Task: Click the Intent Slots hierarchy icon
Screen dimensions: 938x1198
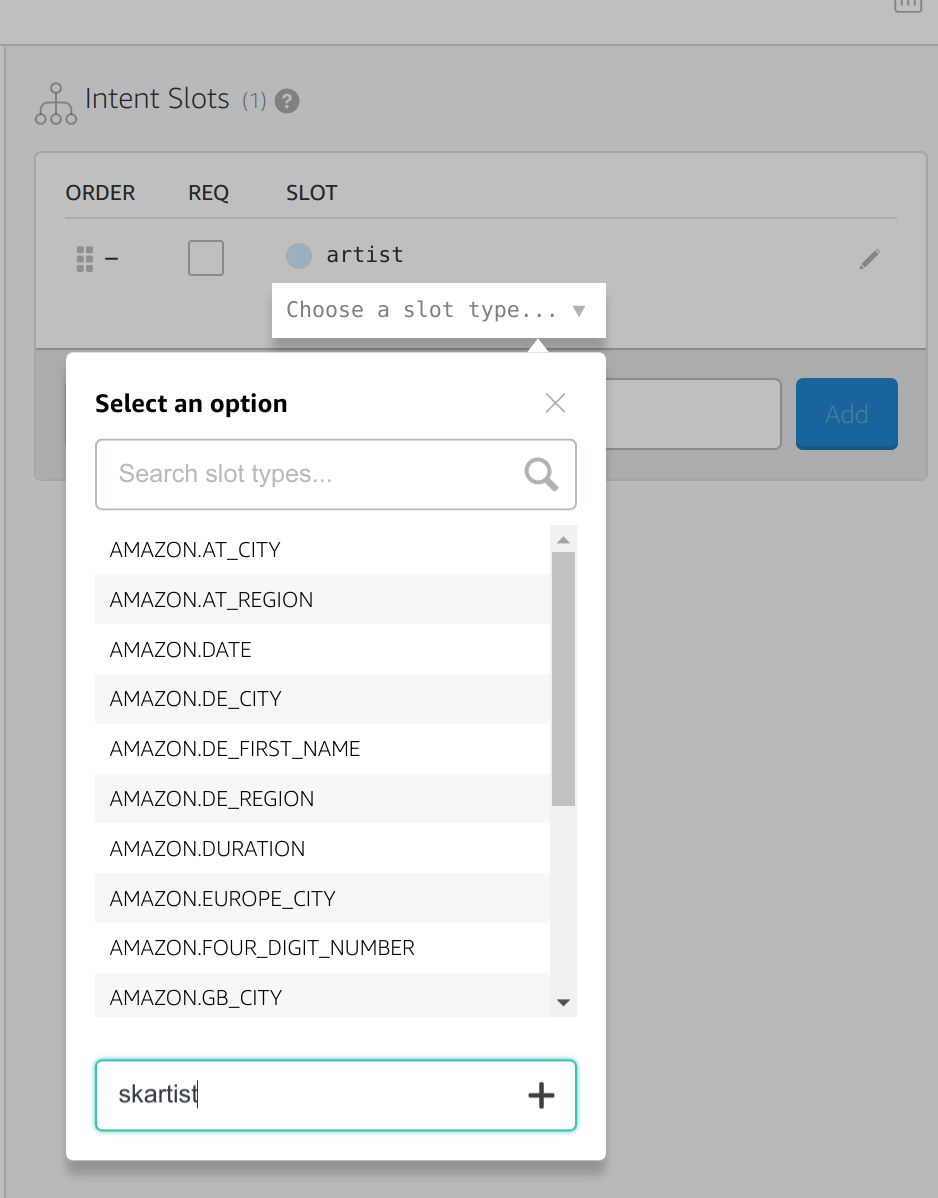Action: click(x=56, y=103)
